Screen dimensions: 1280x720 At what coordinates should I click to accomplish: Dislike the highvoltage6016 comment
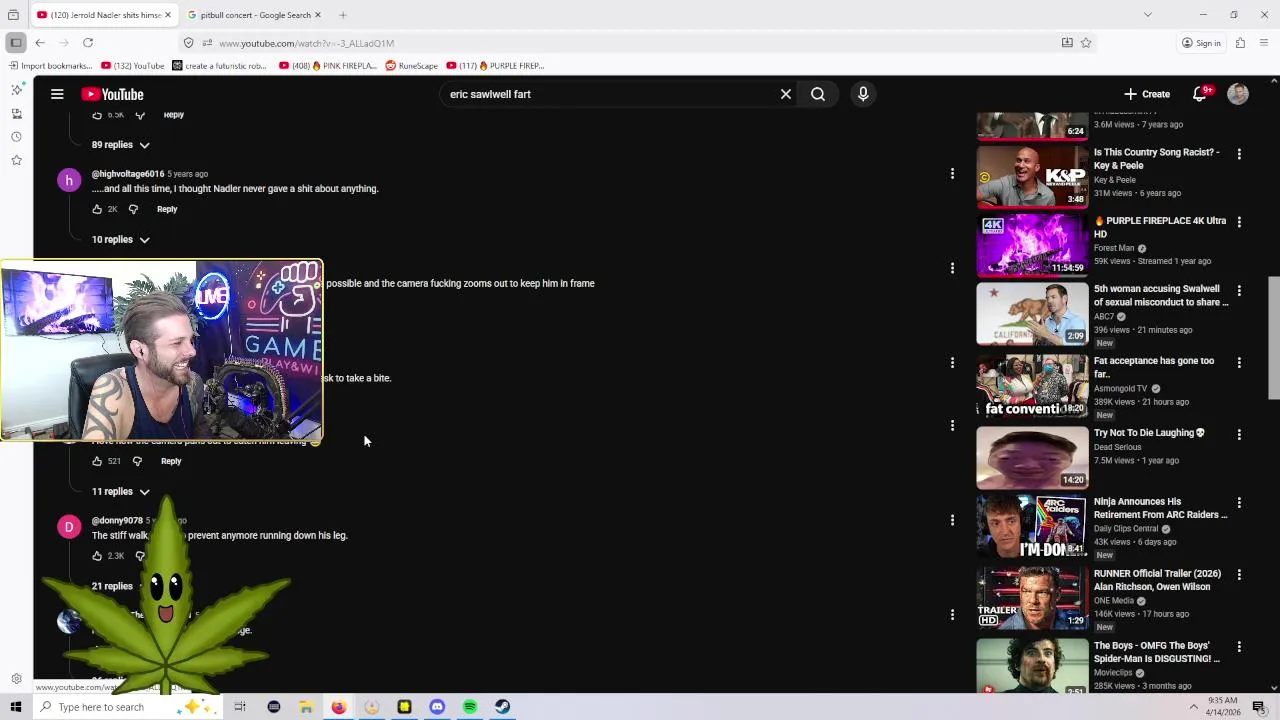point(133,209)
